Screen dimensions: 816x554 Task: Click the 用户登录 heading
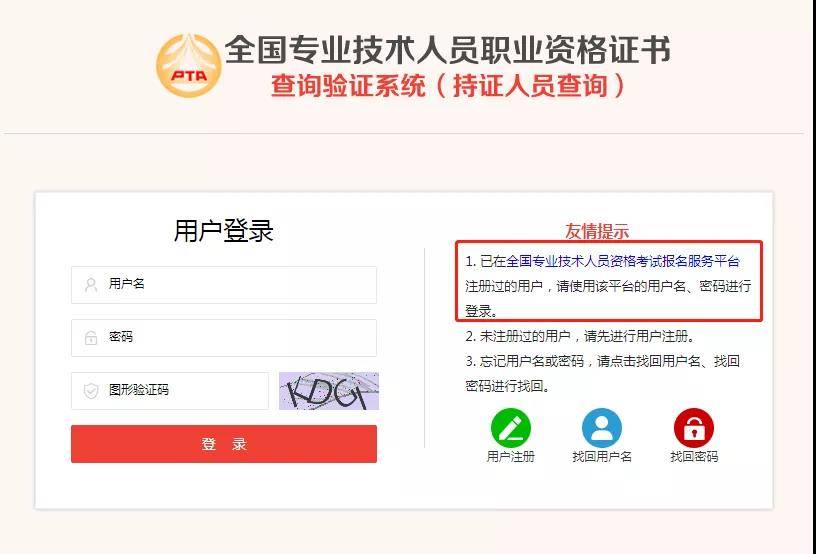point(224,230)
